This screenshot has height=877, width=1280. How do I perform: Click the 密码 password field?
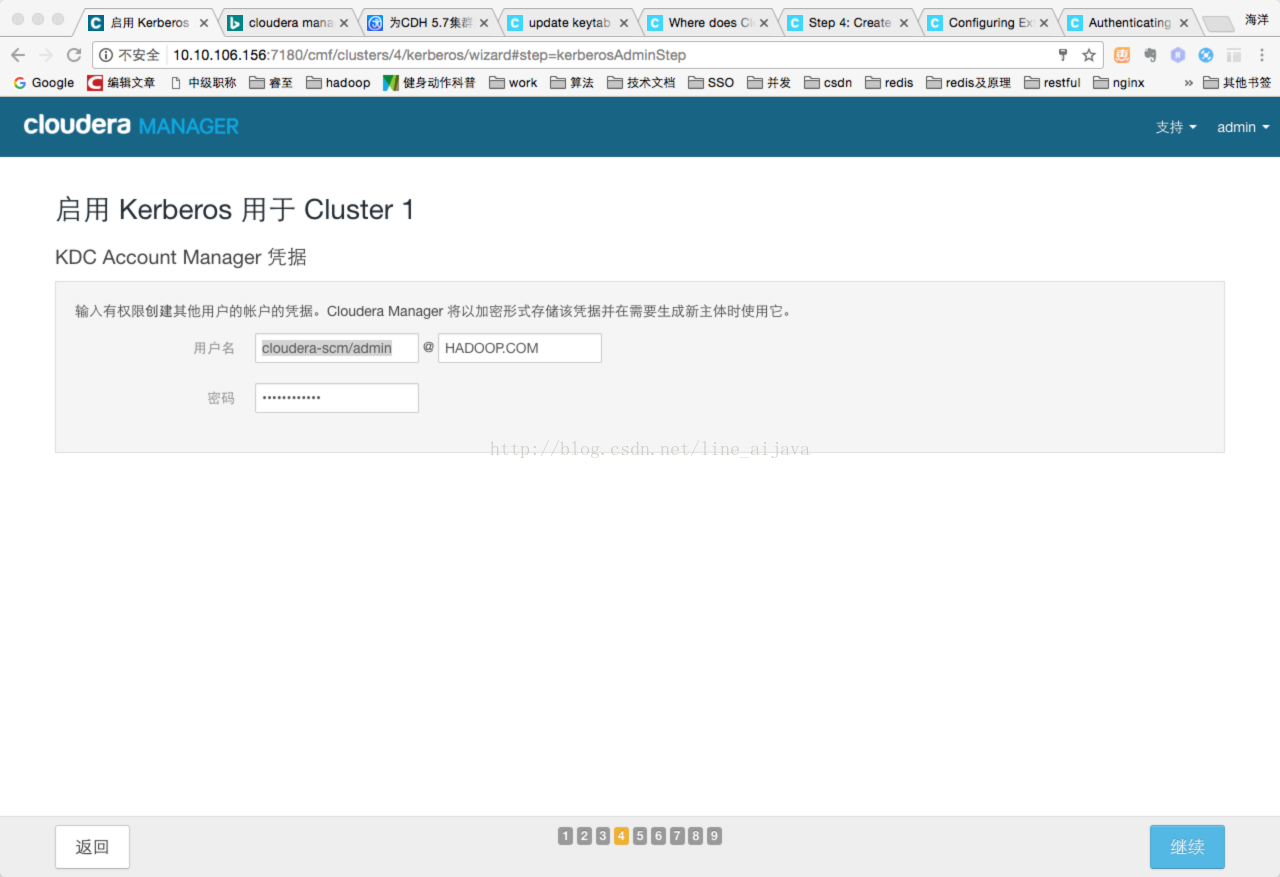[337, 398]
